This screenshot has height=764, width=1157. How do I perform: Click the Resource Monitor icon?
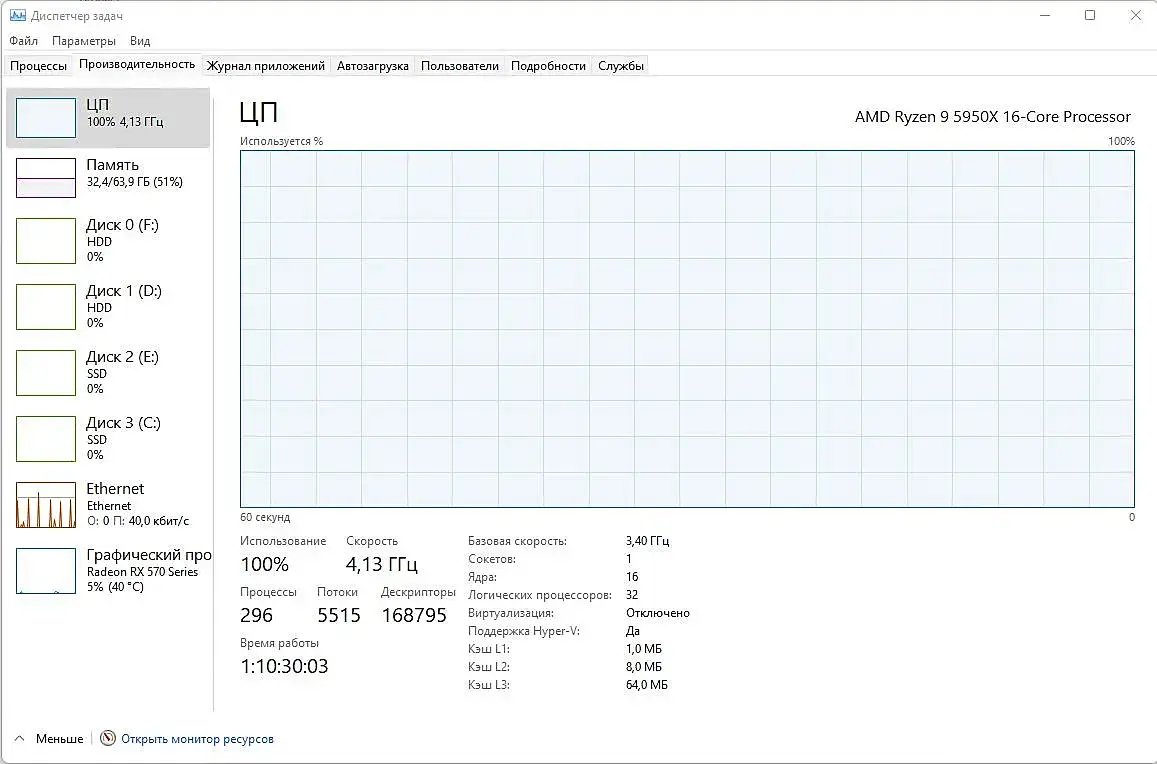[108, 739]
